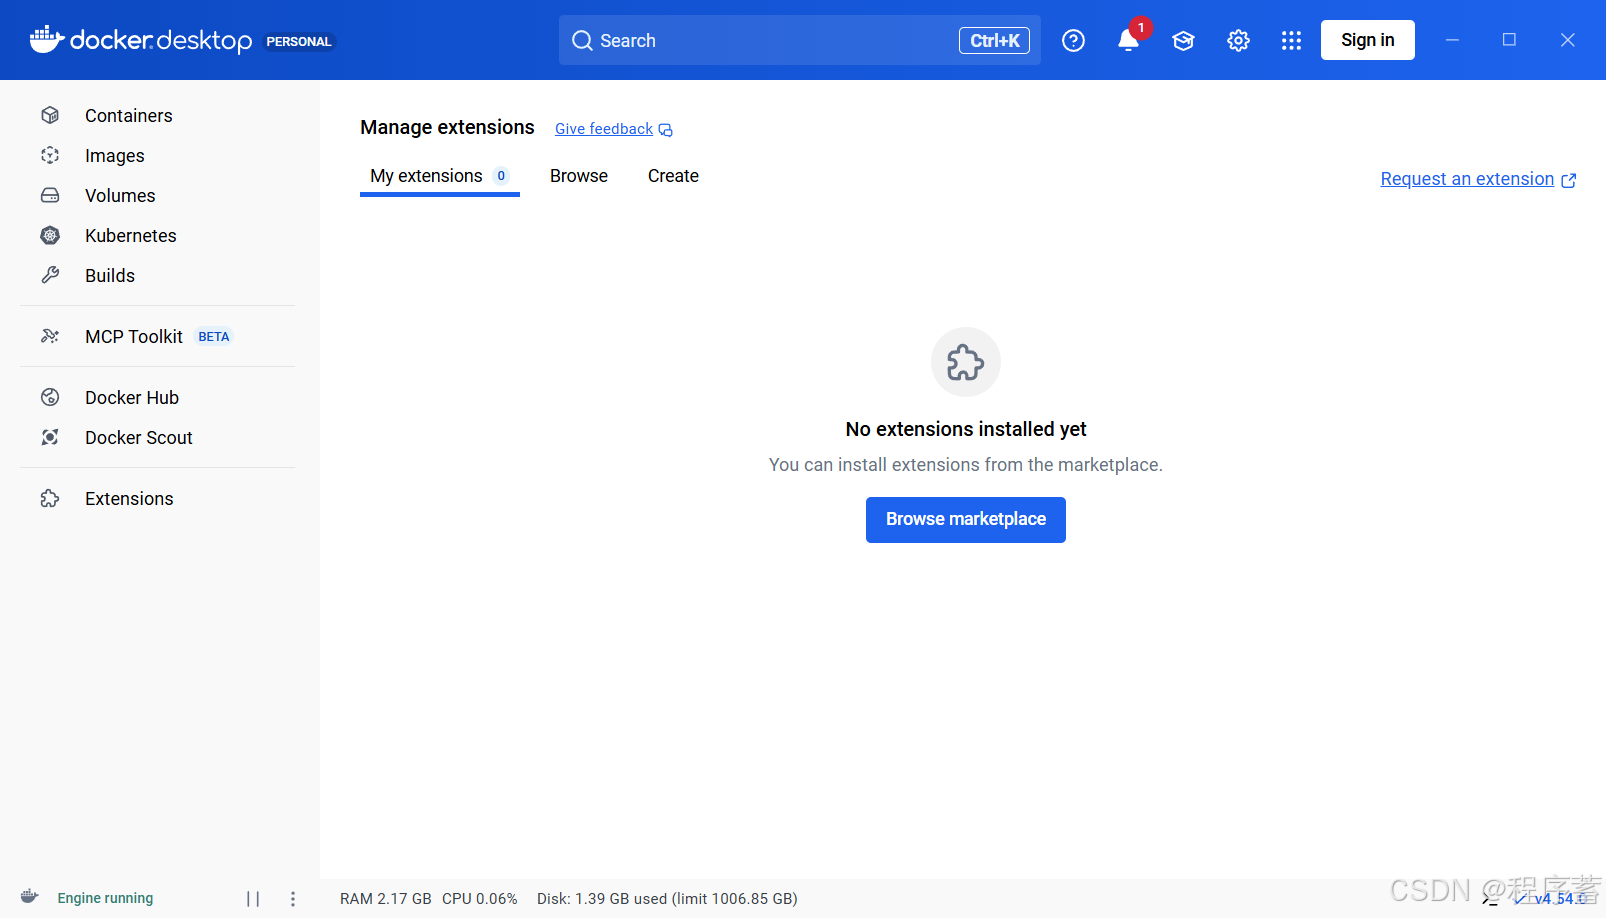Click the Volumes drive icon
This screenshot has width=1606, height=918.
50,195
